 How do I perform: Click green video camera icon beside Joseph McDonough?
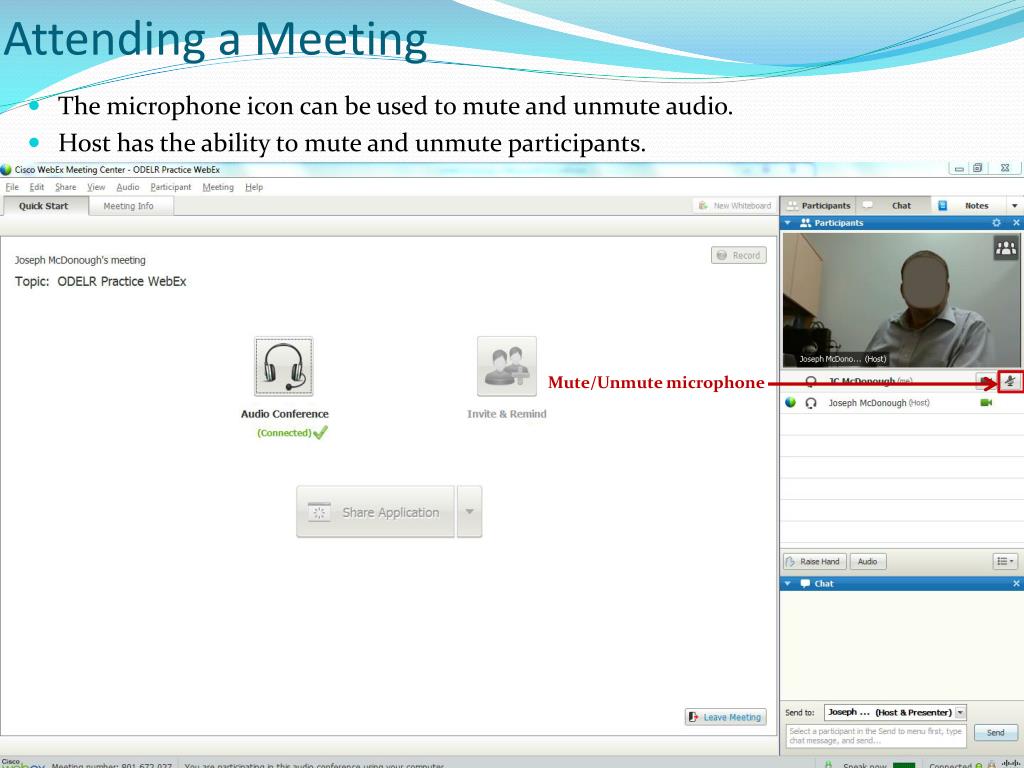(x=986, y=403)
